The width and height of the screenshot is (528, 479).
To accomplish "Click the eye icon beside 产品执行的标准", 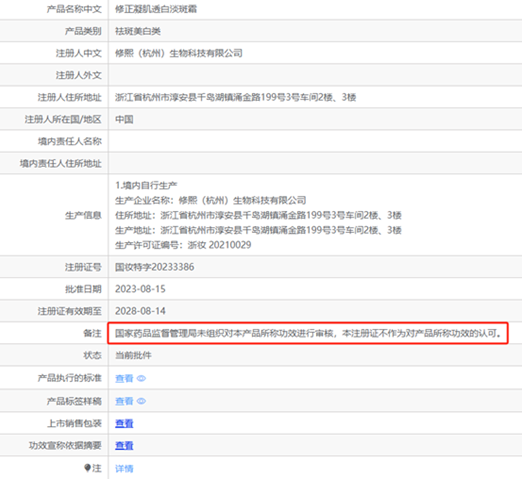I will tap(141, 378).
